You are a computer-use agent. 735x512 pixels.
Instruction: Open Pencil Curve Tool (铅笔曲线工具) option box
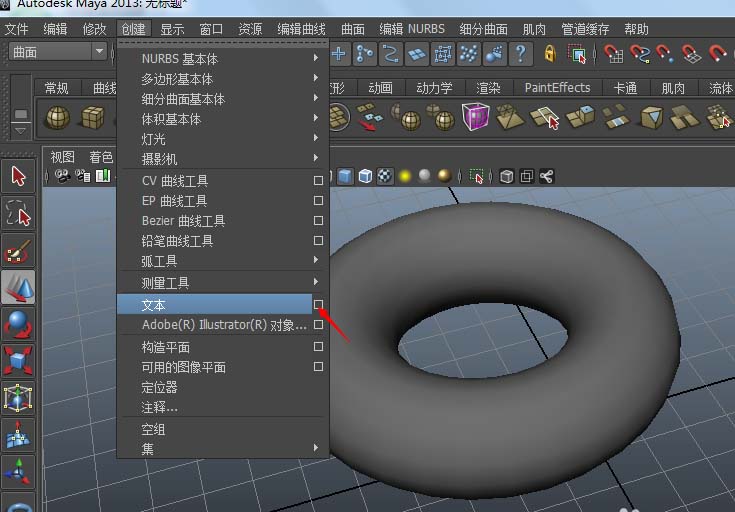click(x=318, y=241)
